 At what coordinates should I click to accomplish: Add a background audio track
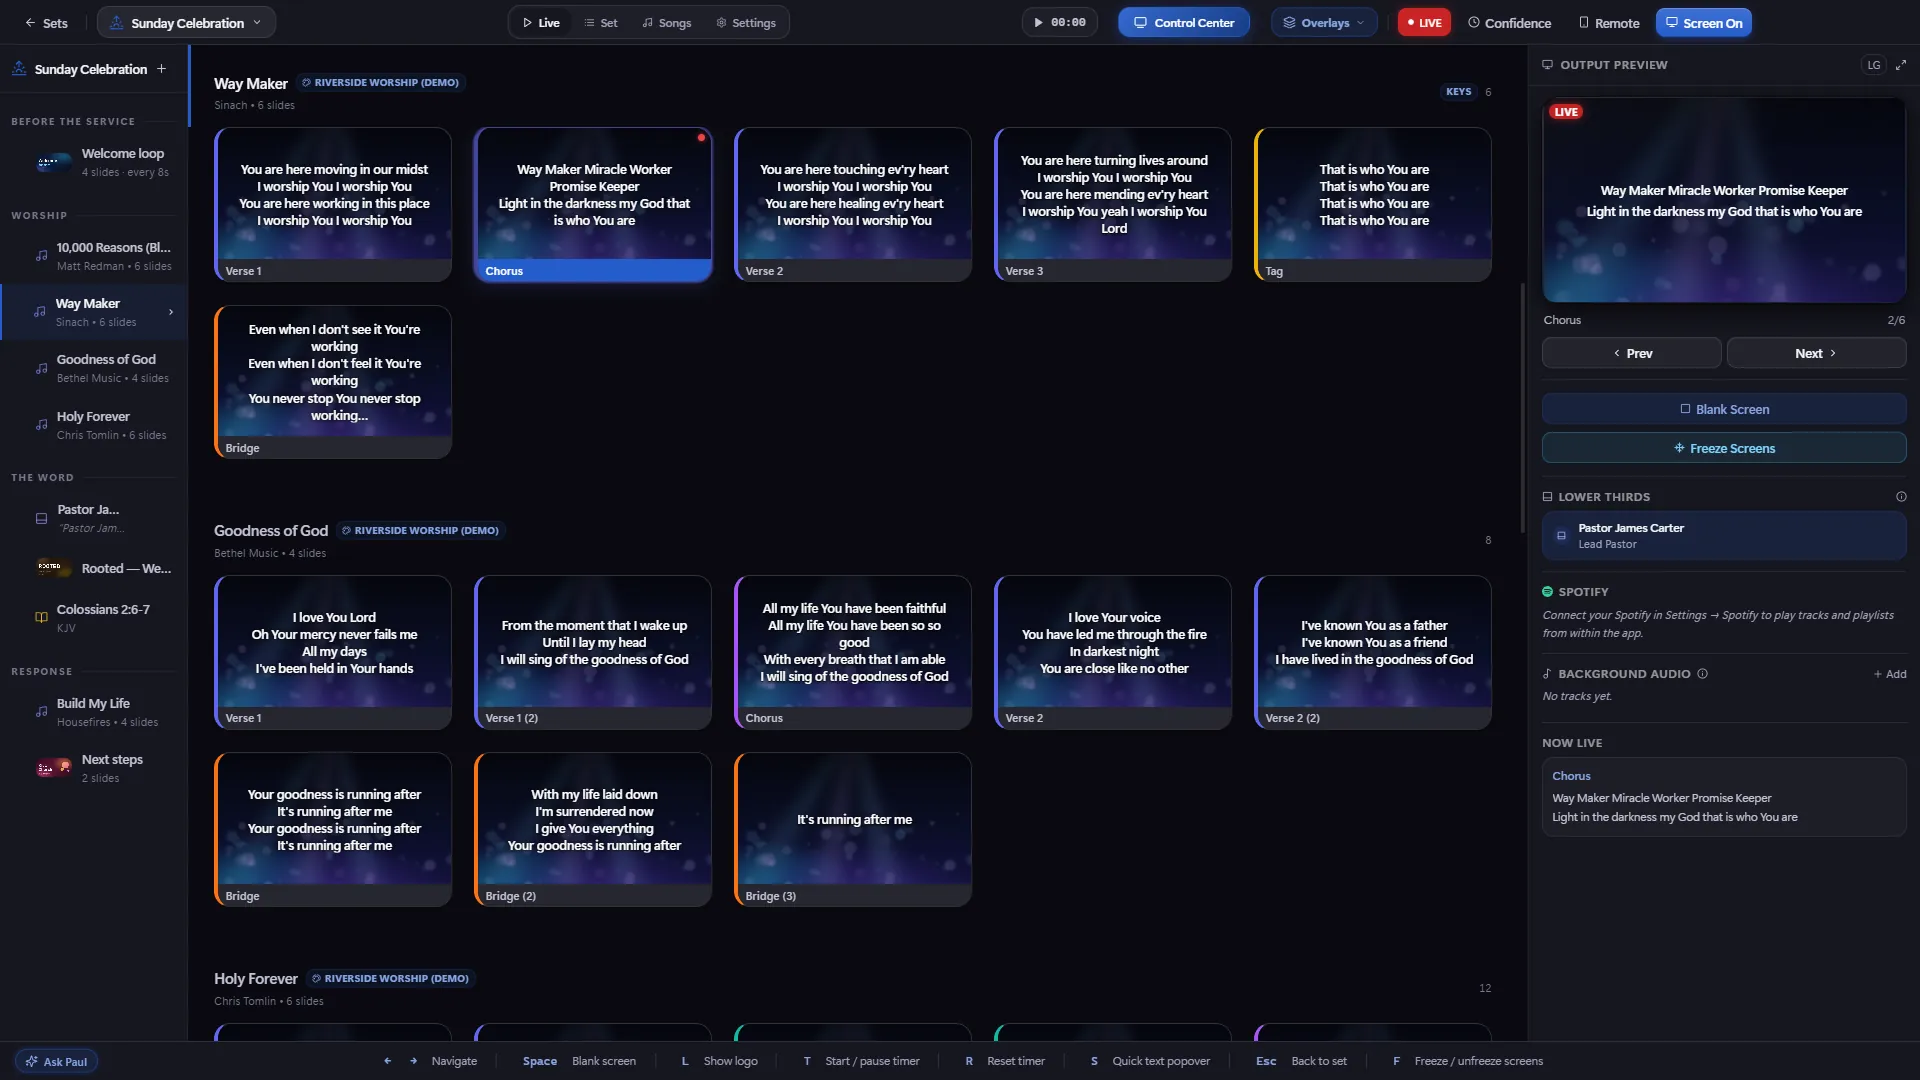coord(1890,674)
